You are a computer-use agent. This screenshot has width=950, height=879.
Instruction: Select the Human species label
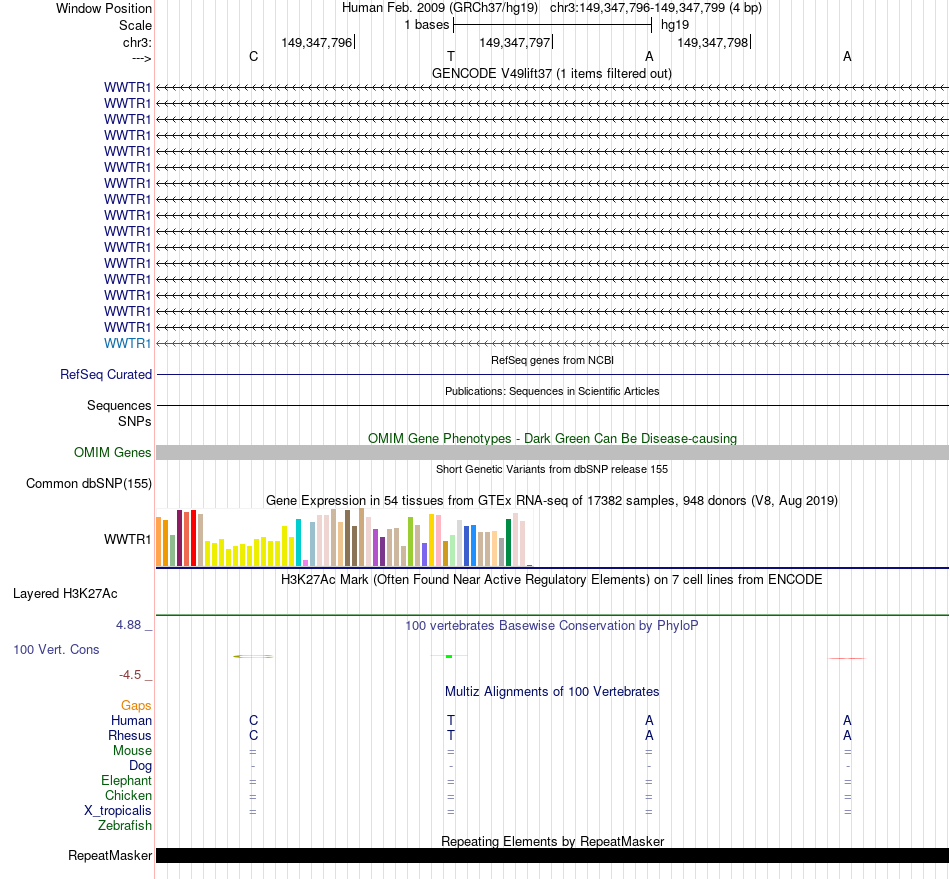coord(131,720)
